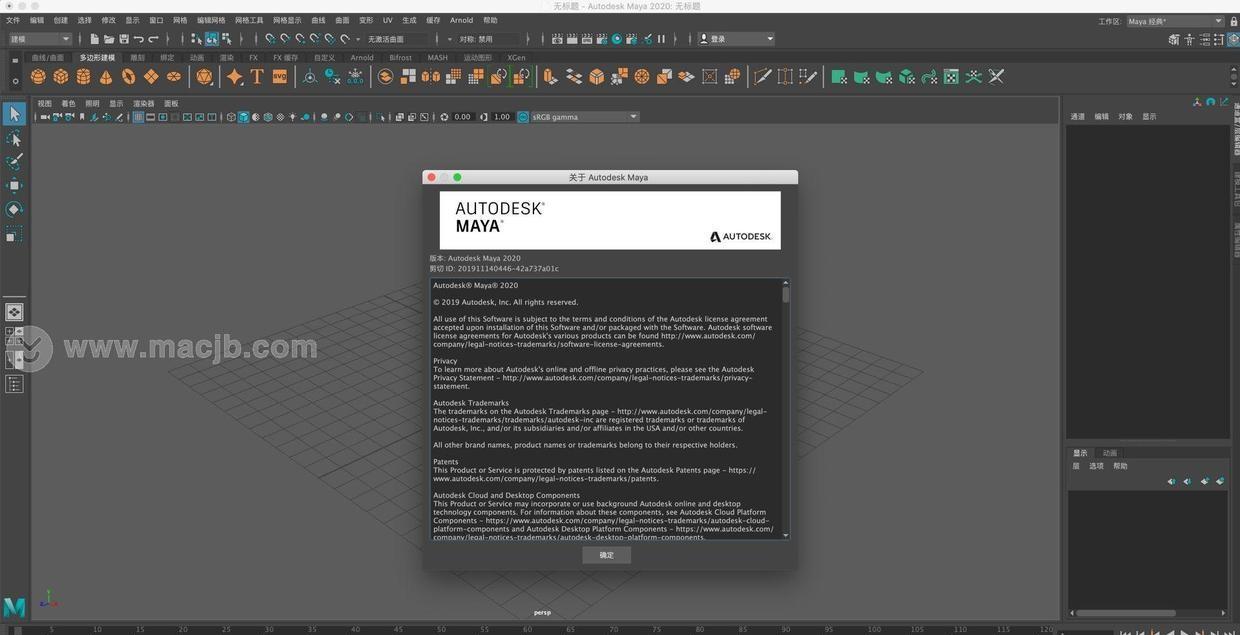The height and width of the screenshot is (635, 1240).
Task: Open the 建模 menu set dropdown
Action: 39,39
